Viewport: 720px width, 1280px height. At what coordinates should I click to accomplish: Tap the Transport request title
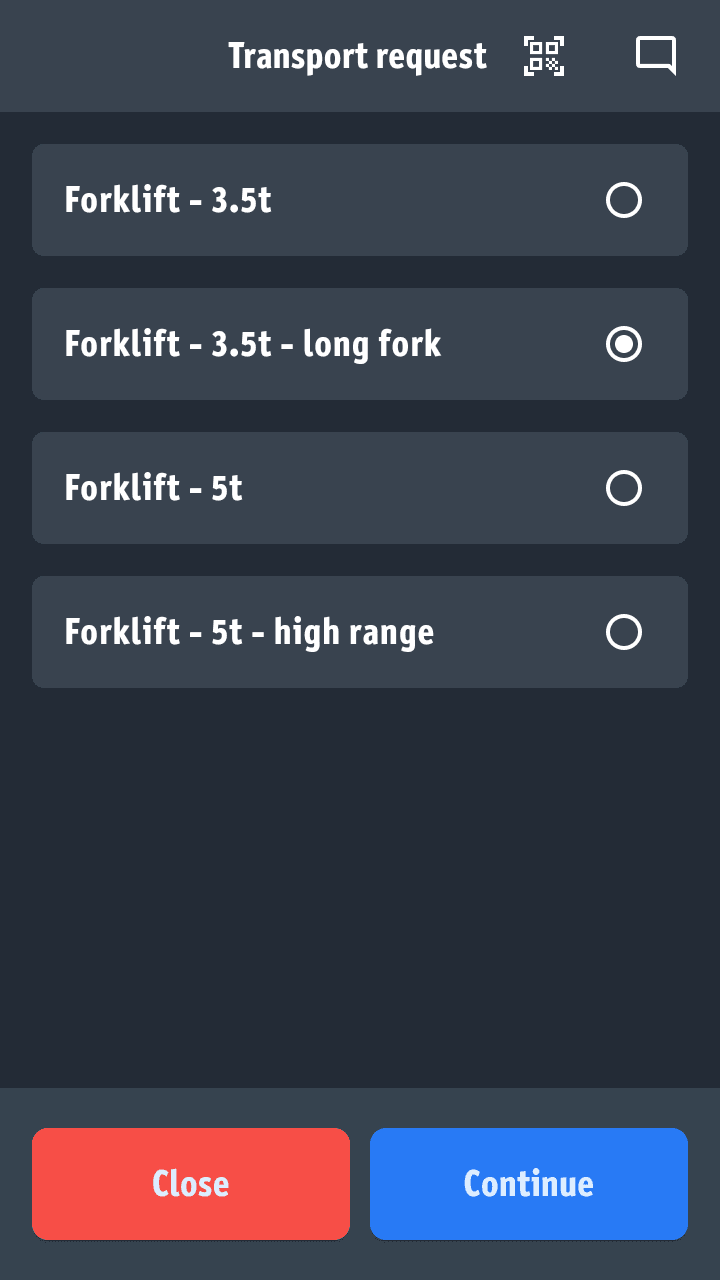point(357,56)
